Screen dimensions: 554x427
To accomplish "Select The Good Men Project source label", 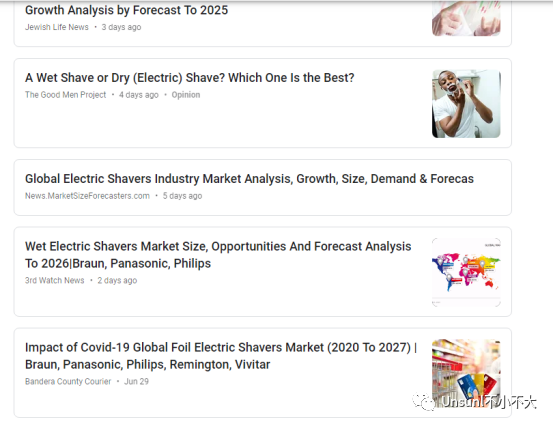I will pyautogui.click(x=65, y=95).
